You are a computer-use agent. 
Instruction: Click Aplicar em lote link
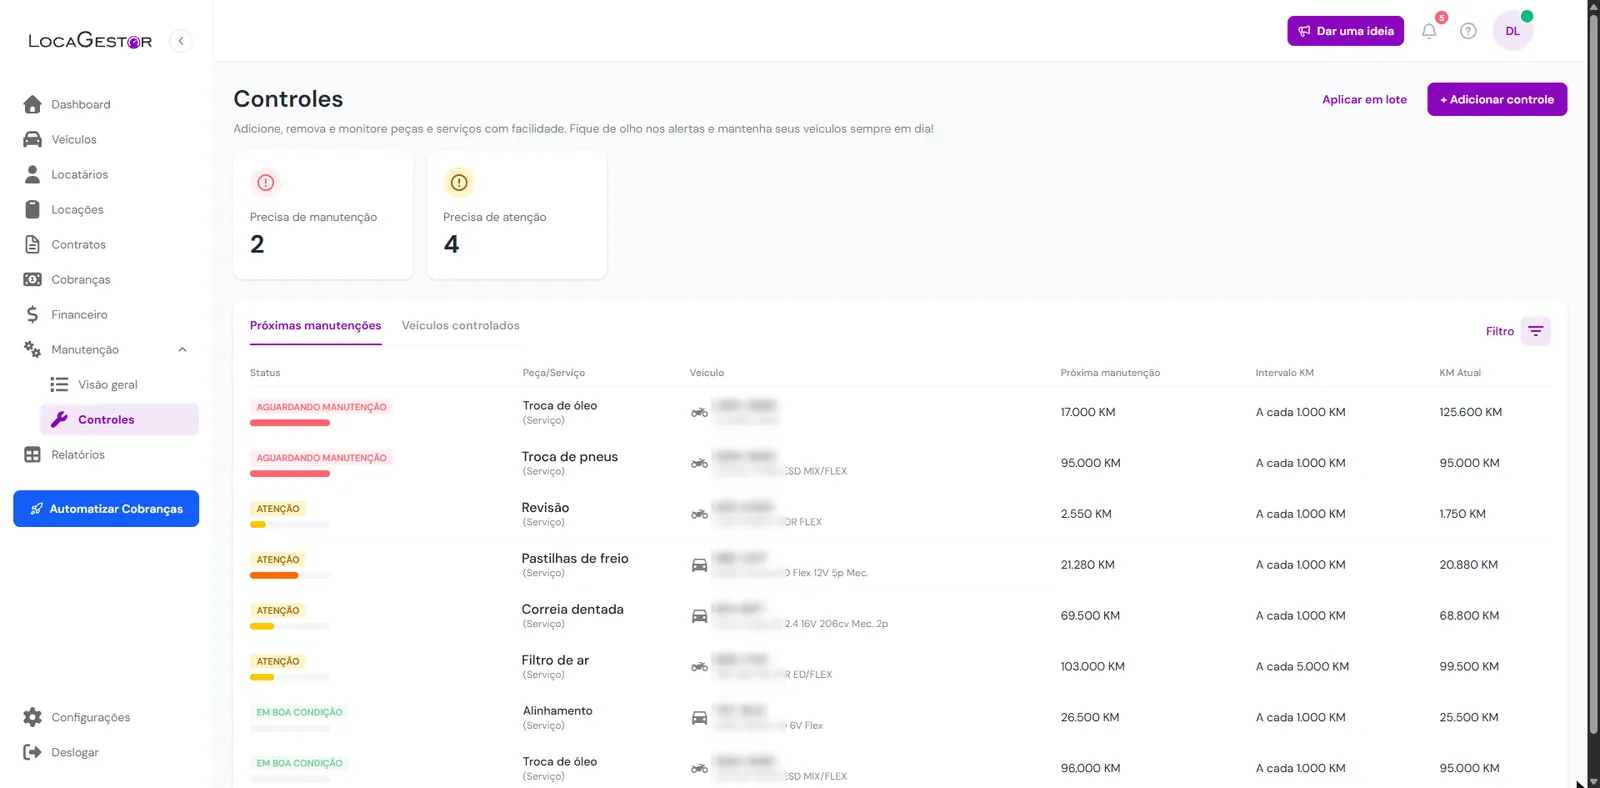click(1364, 99)
